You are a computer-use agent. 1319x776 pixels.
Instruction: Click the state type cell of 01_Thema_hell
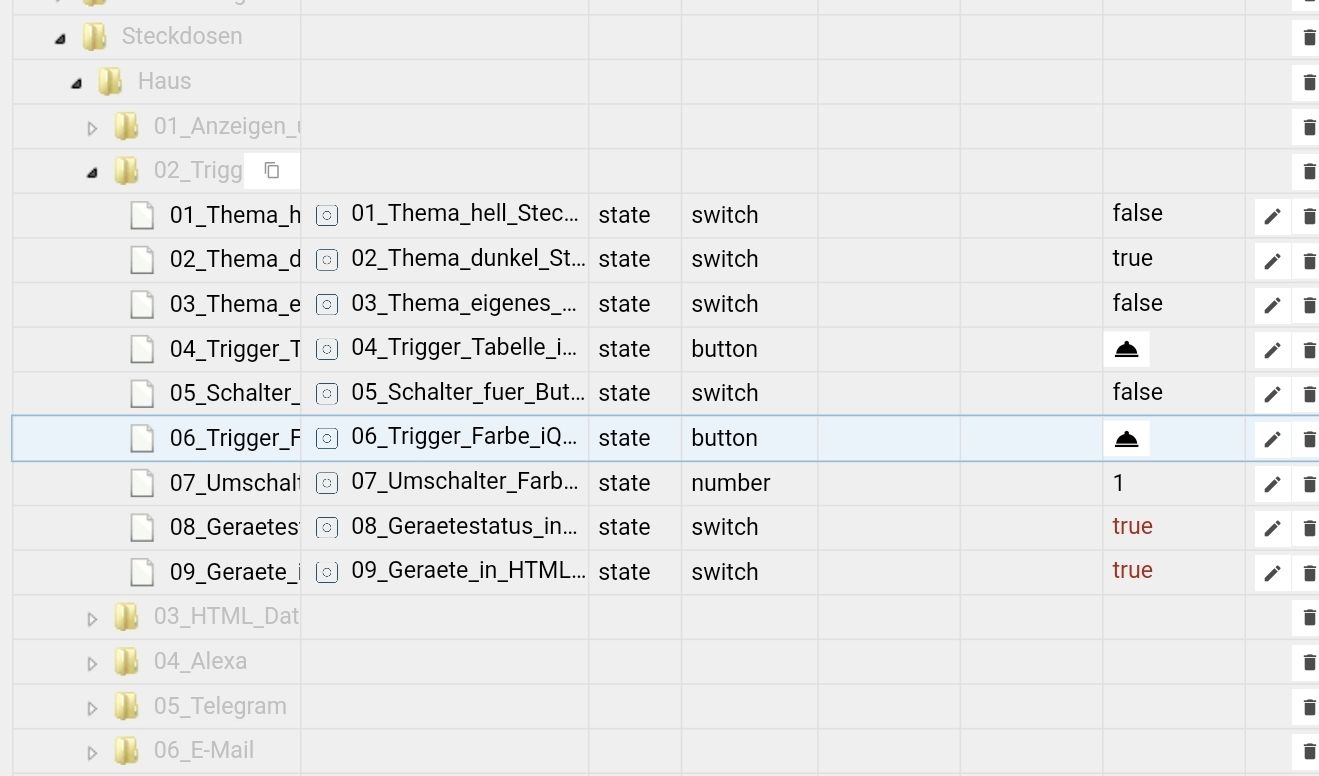click(x=624, y=215)
